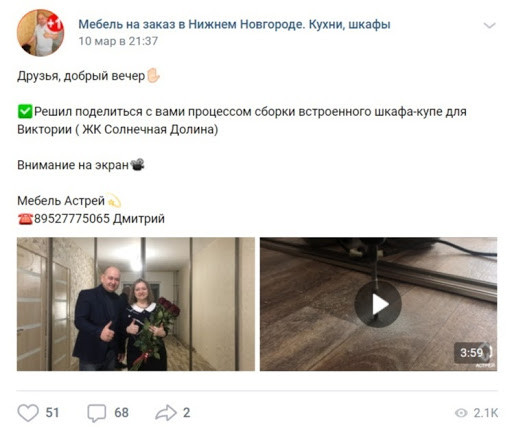512x434 pixels.
Task: Open the group's round avatar
Action: pos(41,33)
